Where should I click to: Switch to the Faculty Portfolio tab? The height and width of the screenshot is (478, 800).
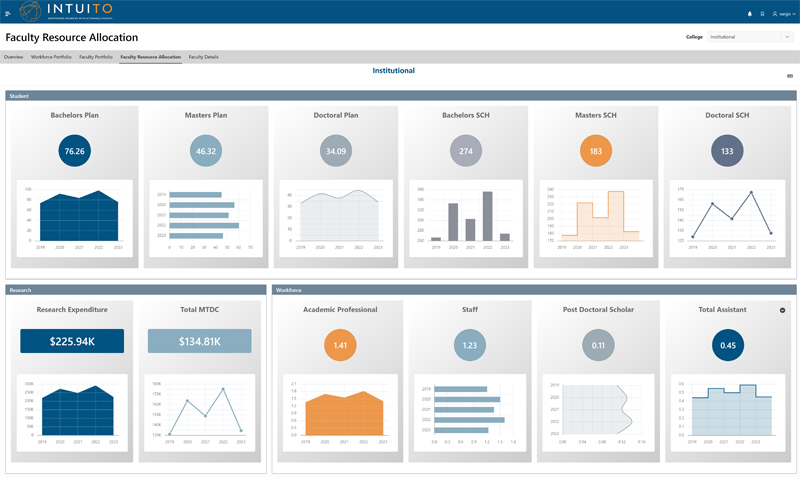(x=96, y=57)
